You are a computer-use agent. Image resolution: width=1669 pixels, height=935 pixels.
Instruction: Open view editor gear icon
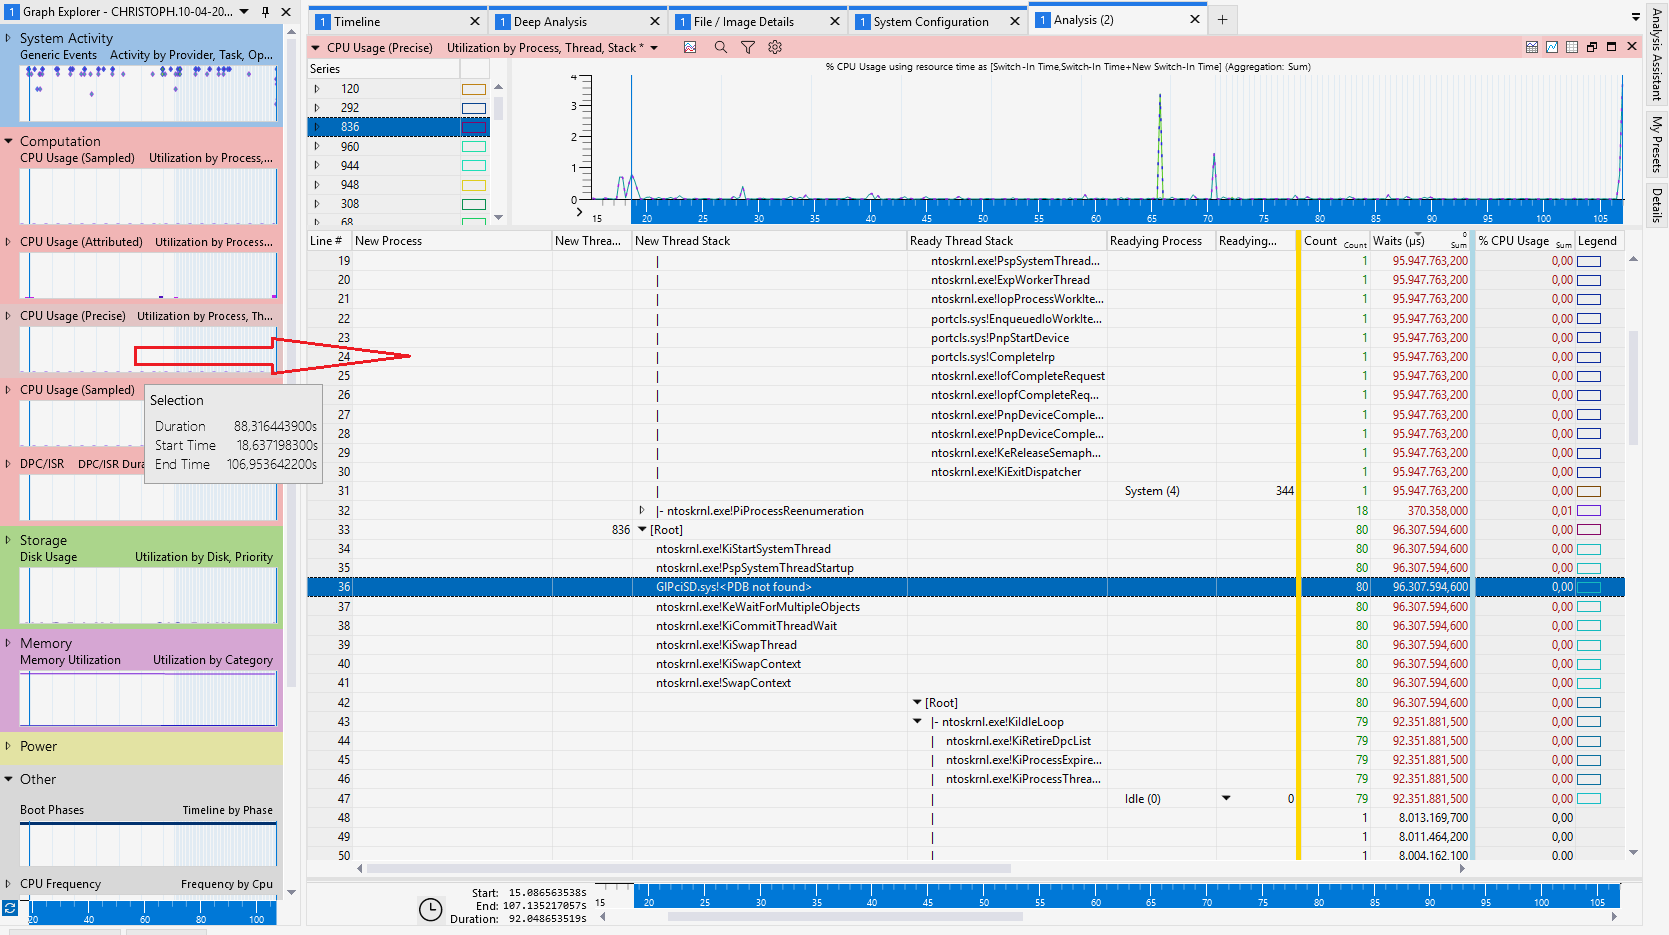tap(775, 47)
